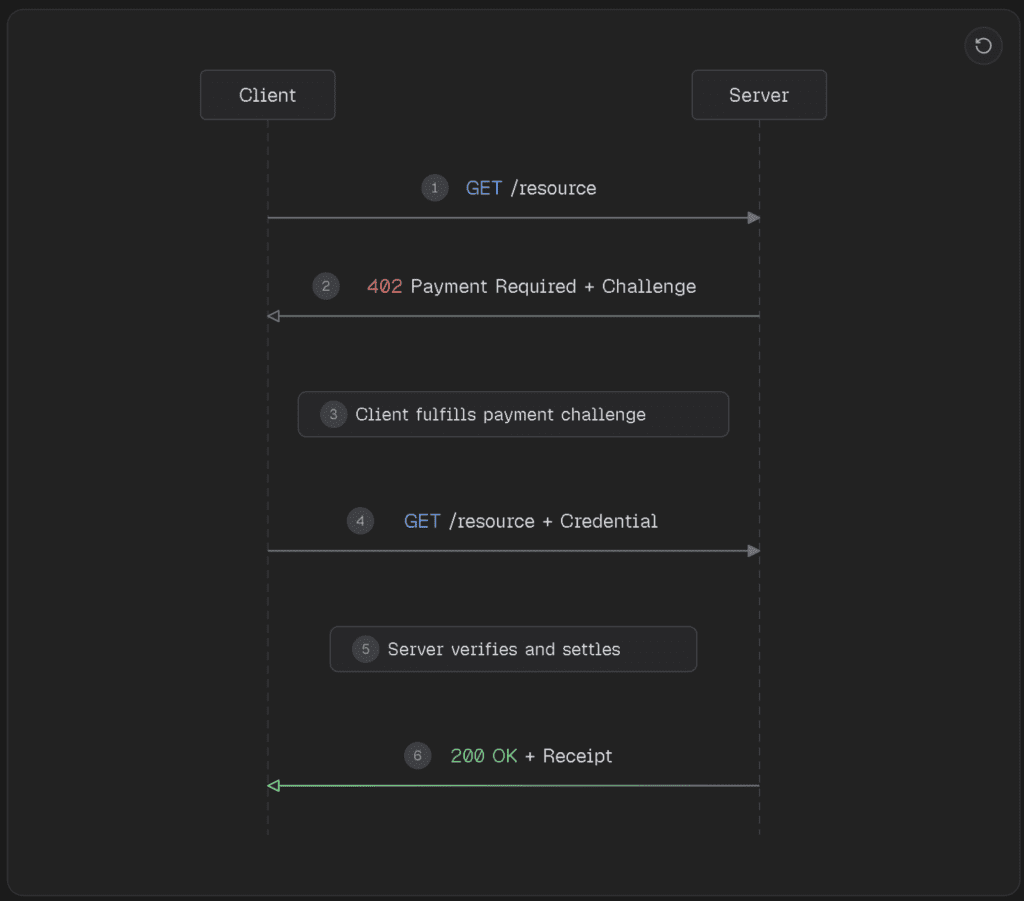Select "Server verifies and settles" box
This screenshot has width=1024, height=901.
(x=513, y=649)
